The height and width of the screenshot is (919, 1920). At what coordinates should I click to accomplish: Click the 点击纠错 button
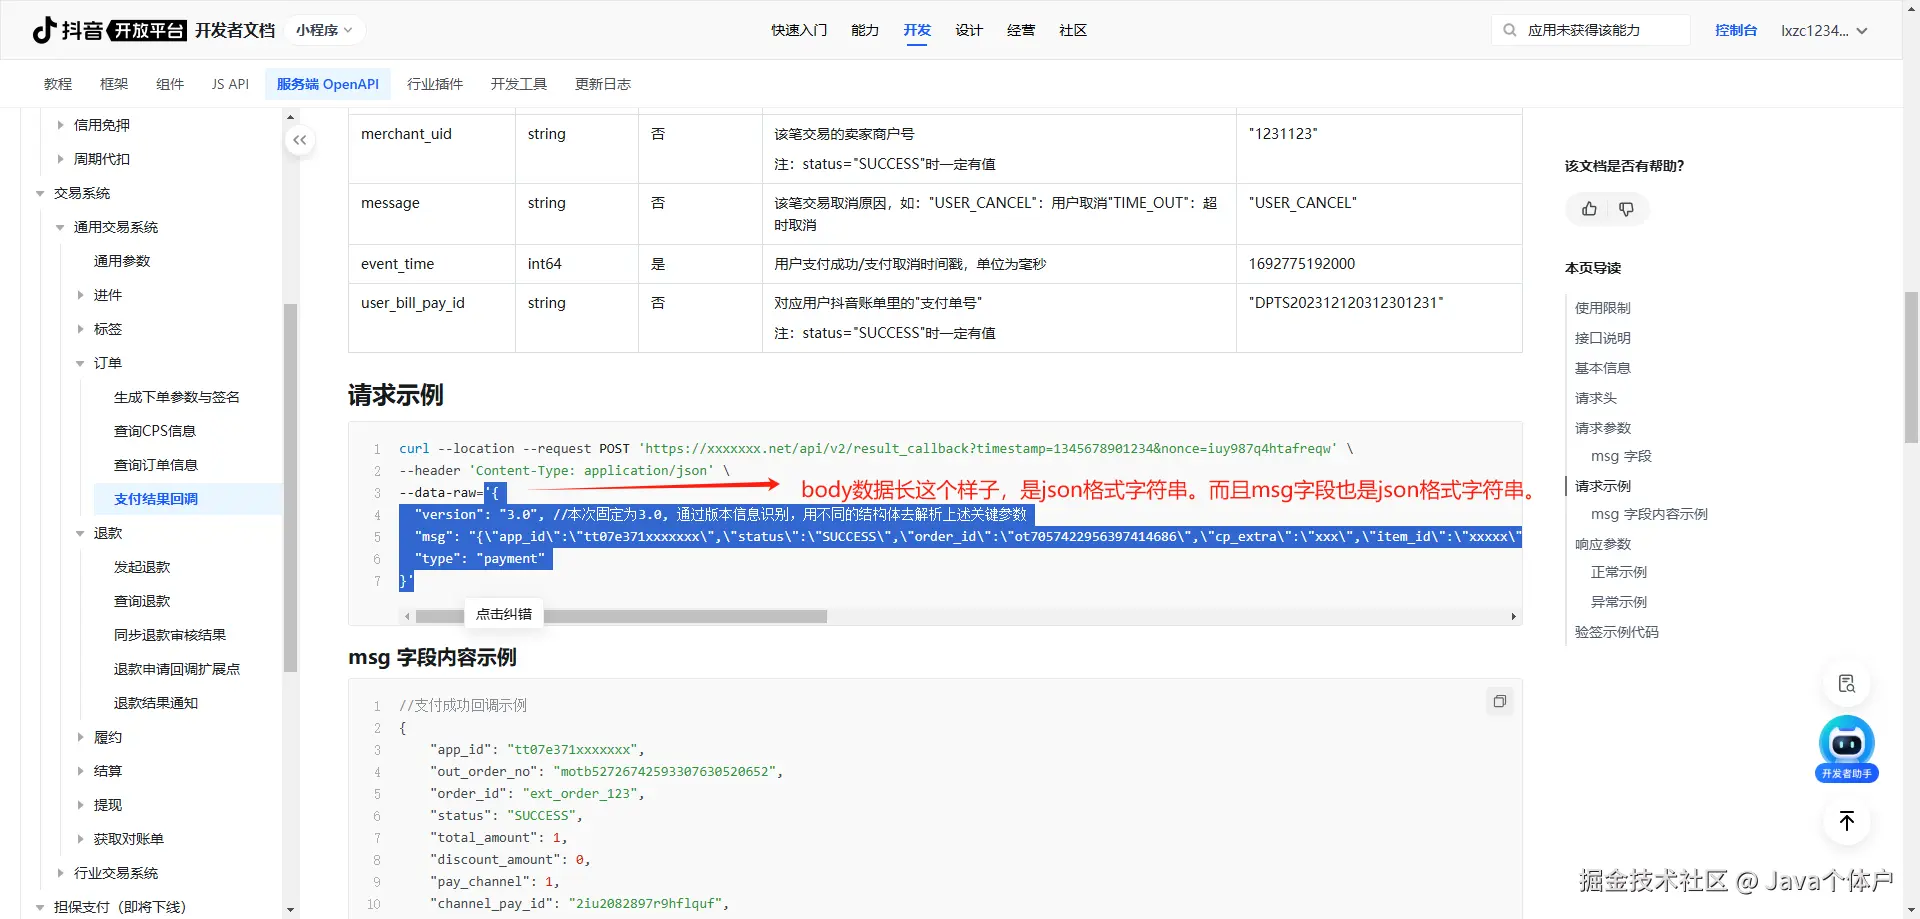pos(504,614)
